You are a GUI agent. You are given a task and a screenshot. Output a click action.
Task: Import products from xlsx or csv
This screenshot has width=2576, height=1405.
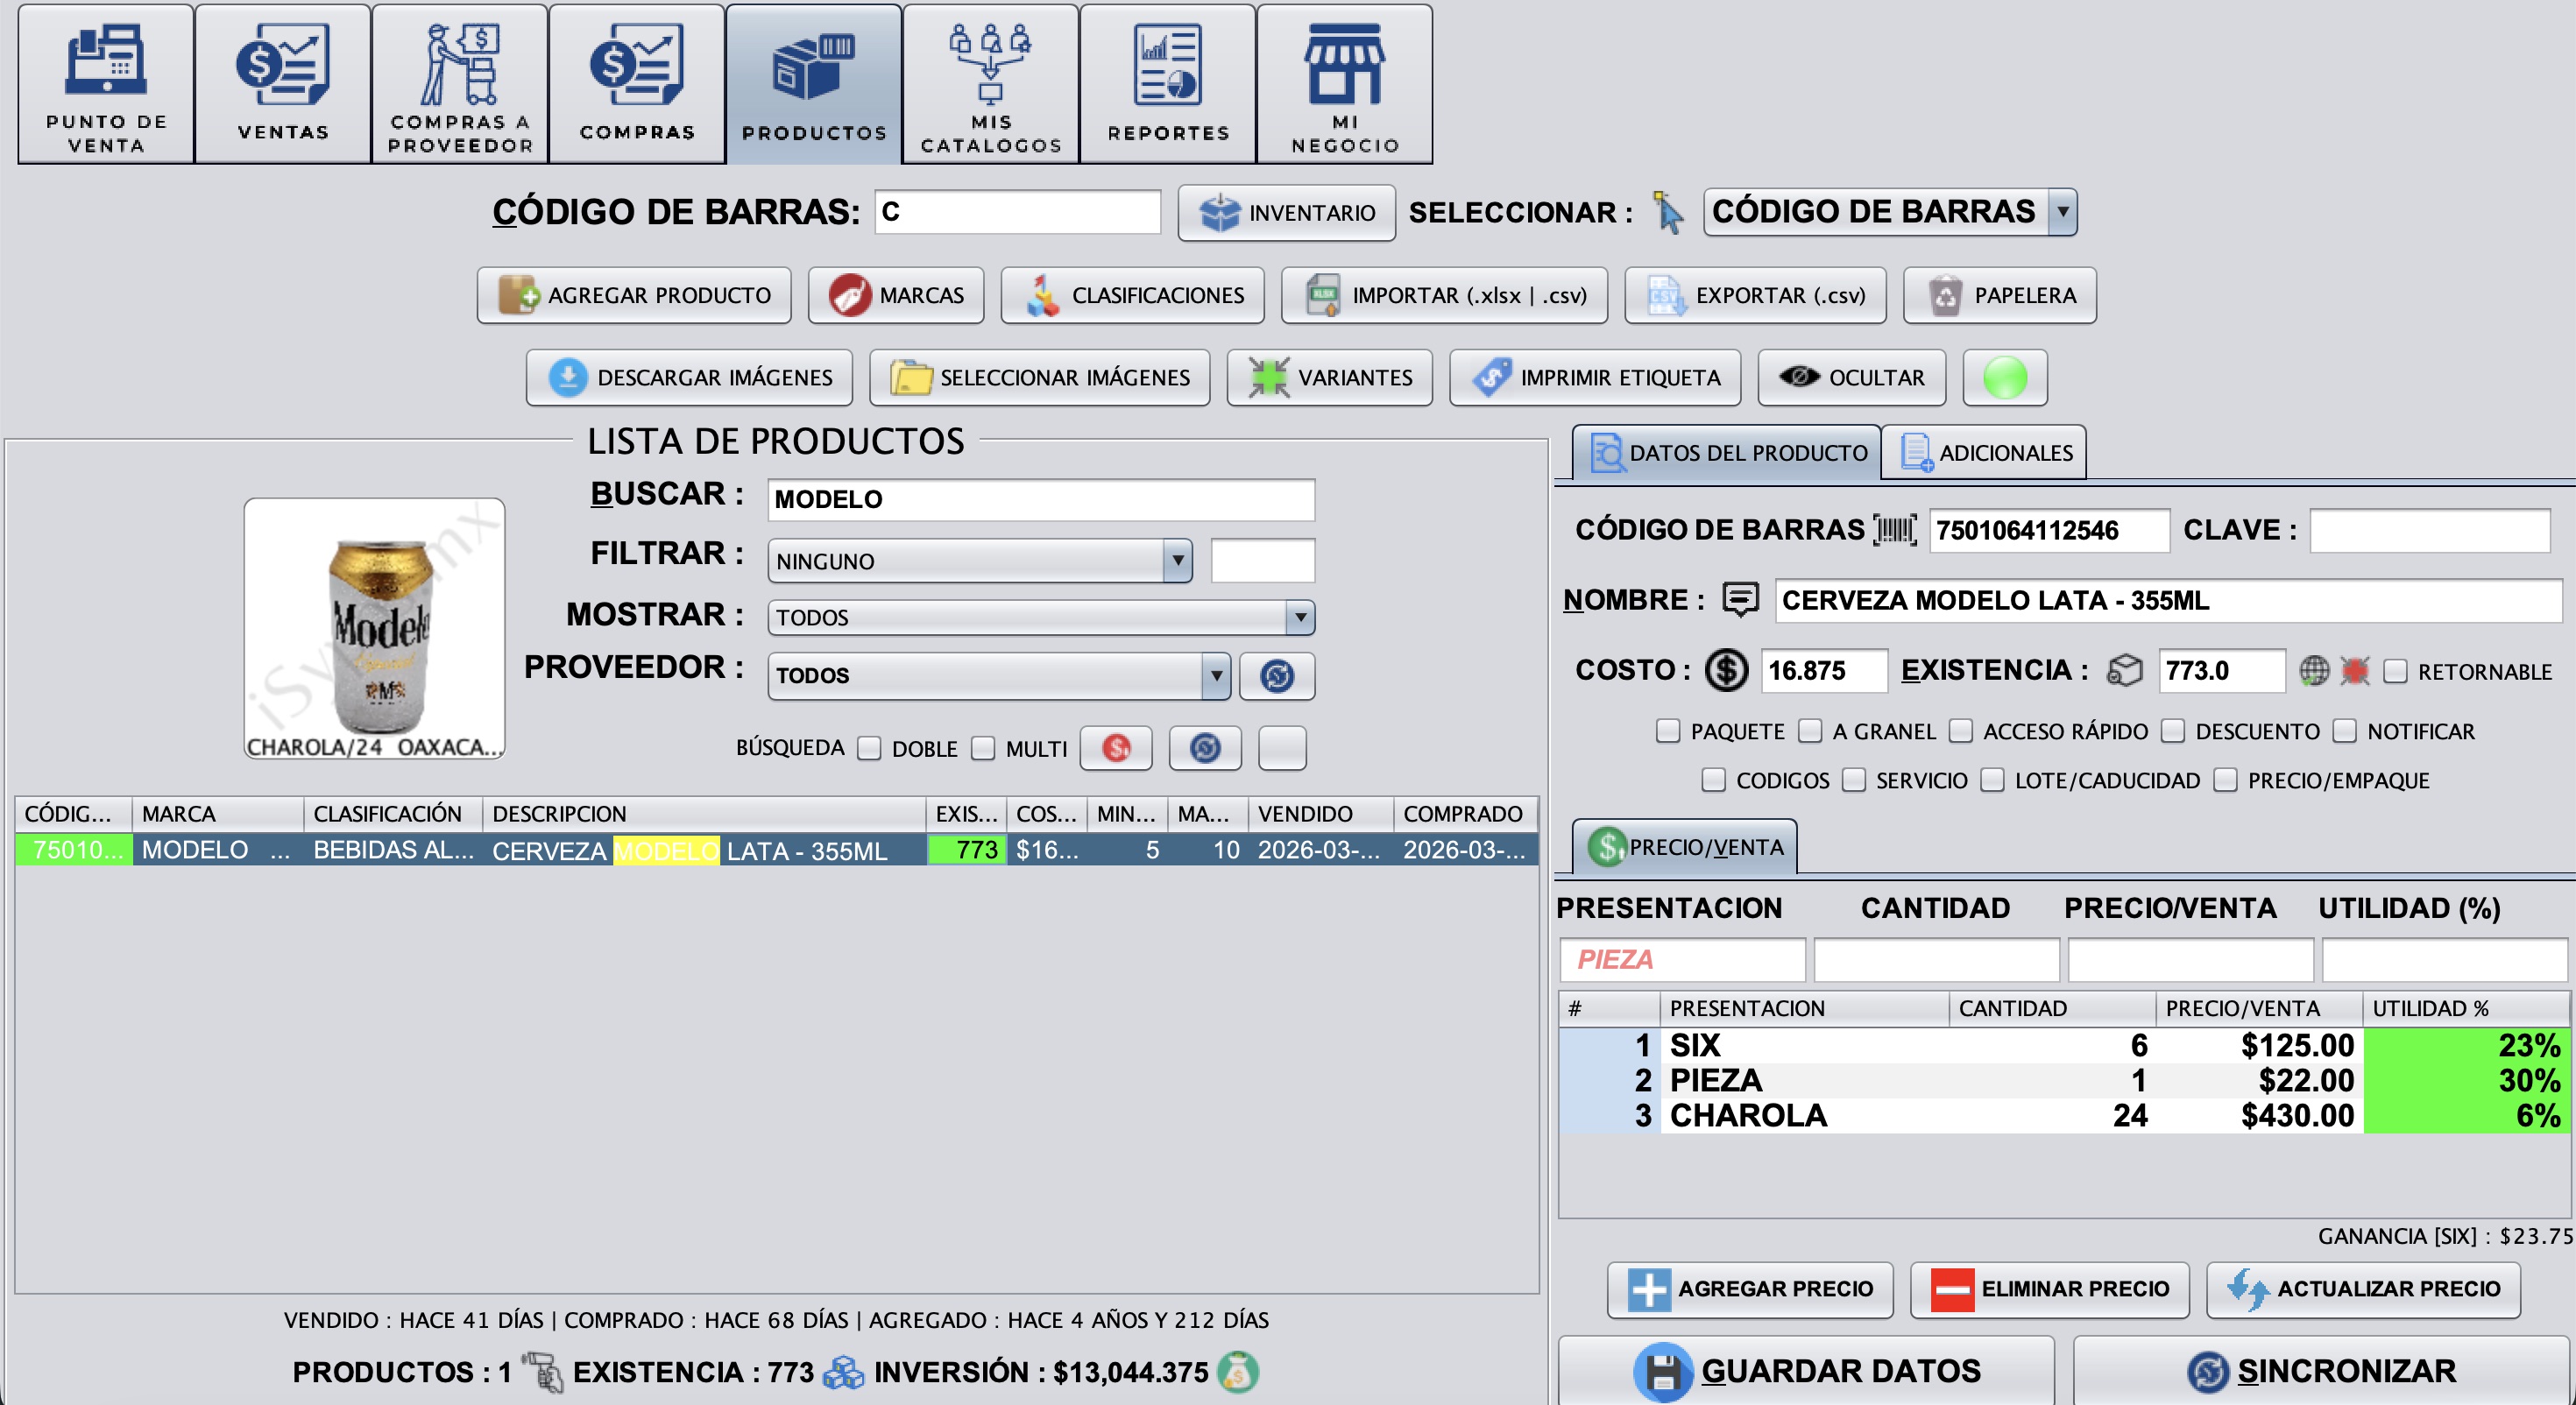1444,295
